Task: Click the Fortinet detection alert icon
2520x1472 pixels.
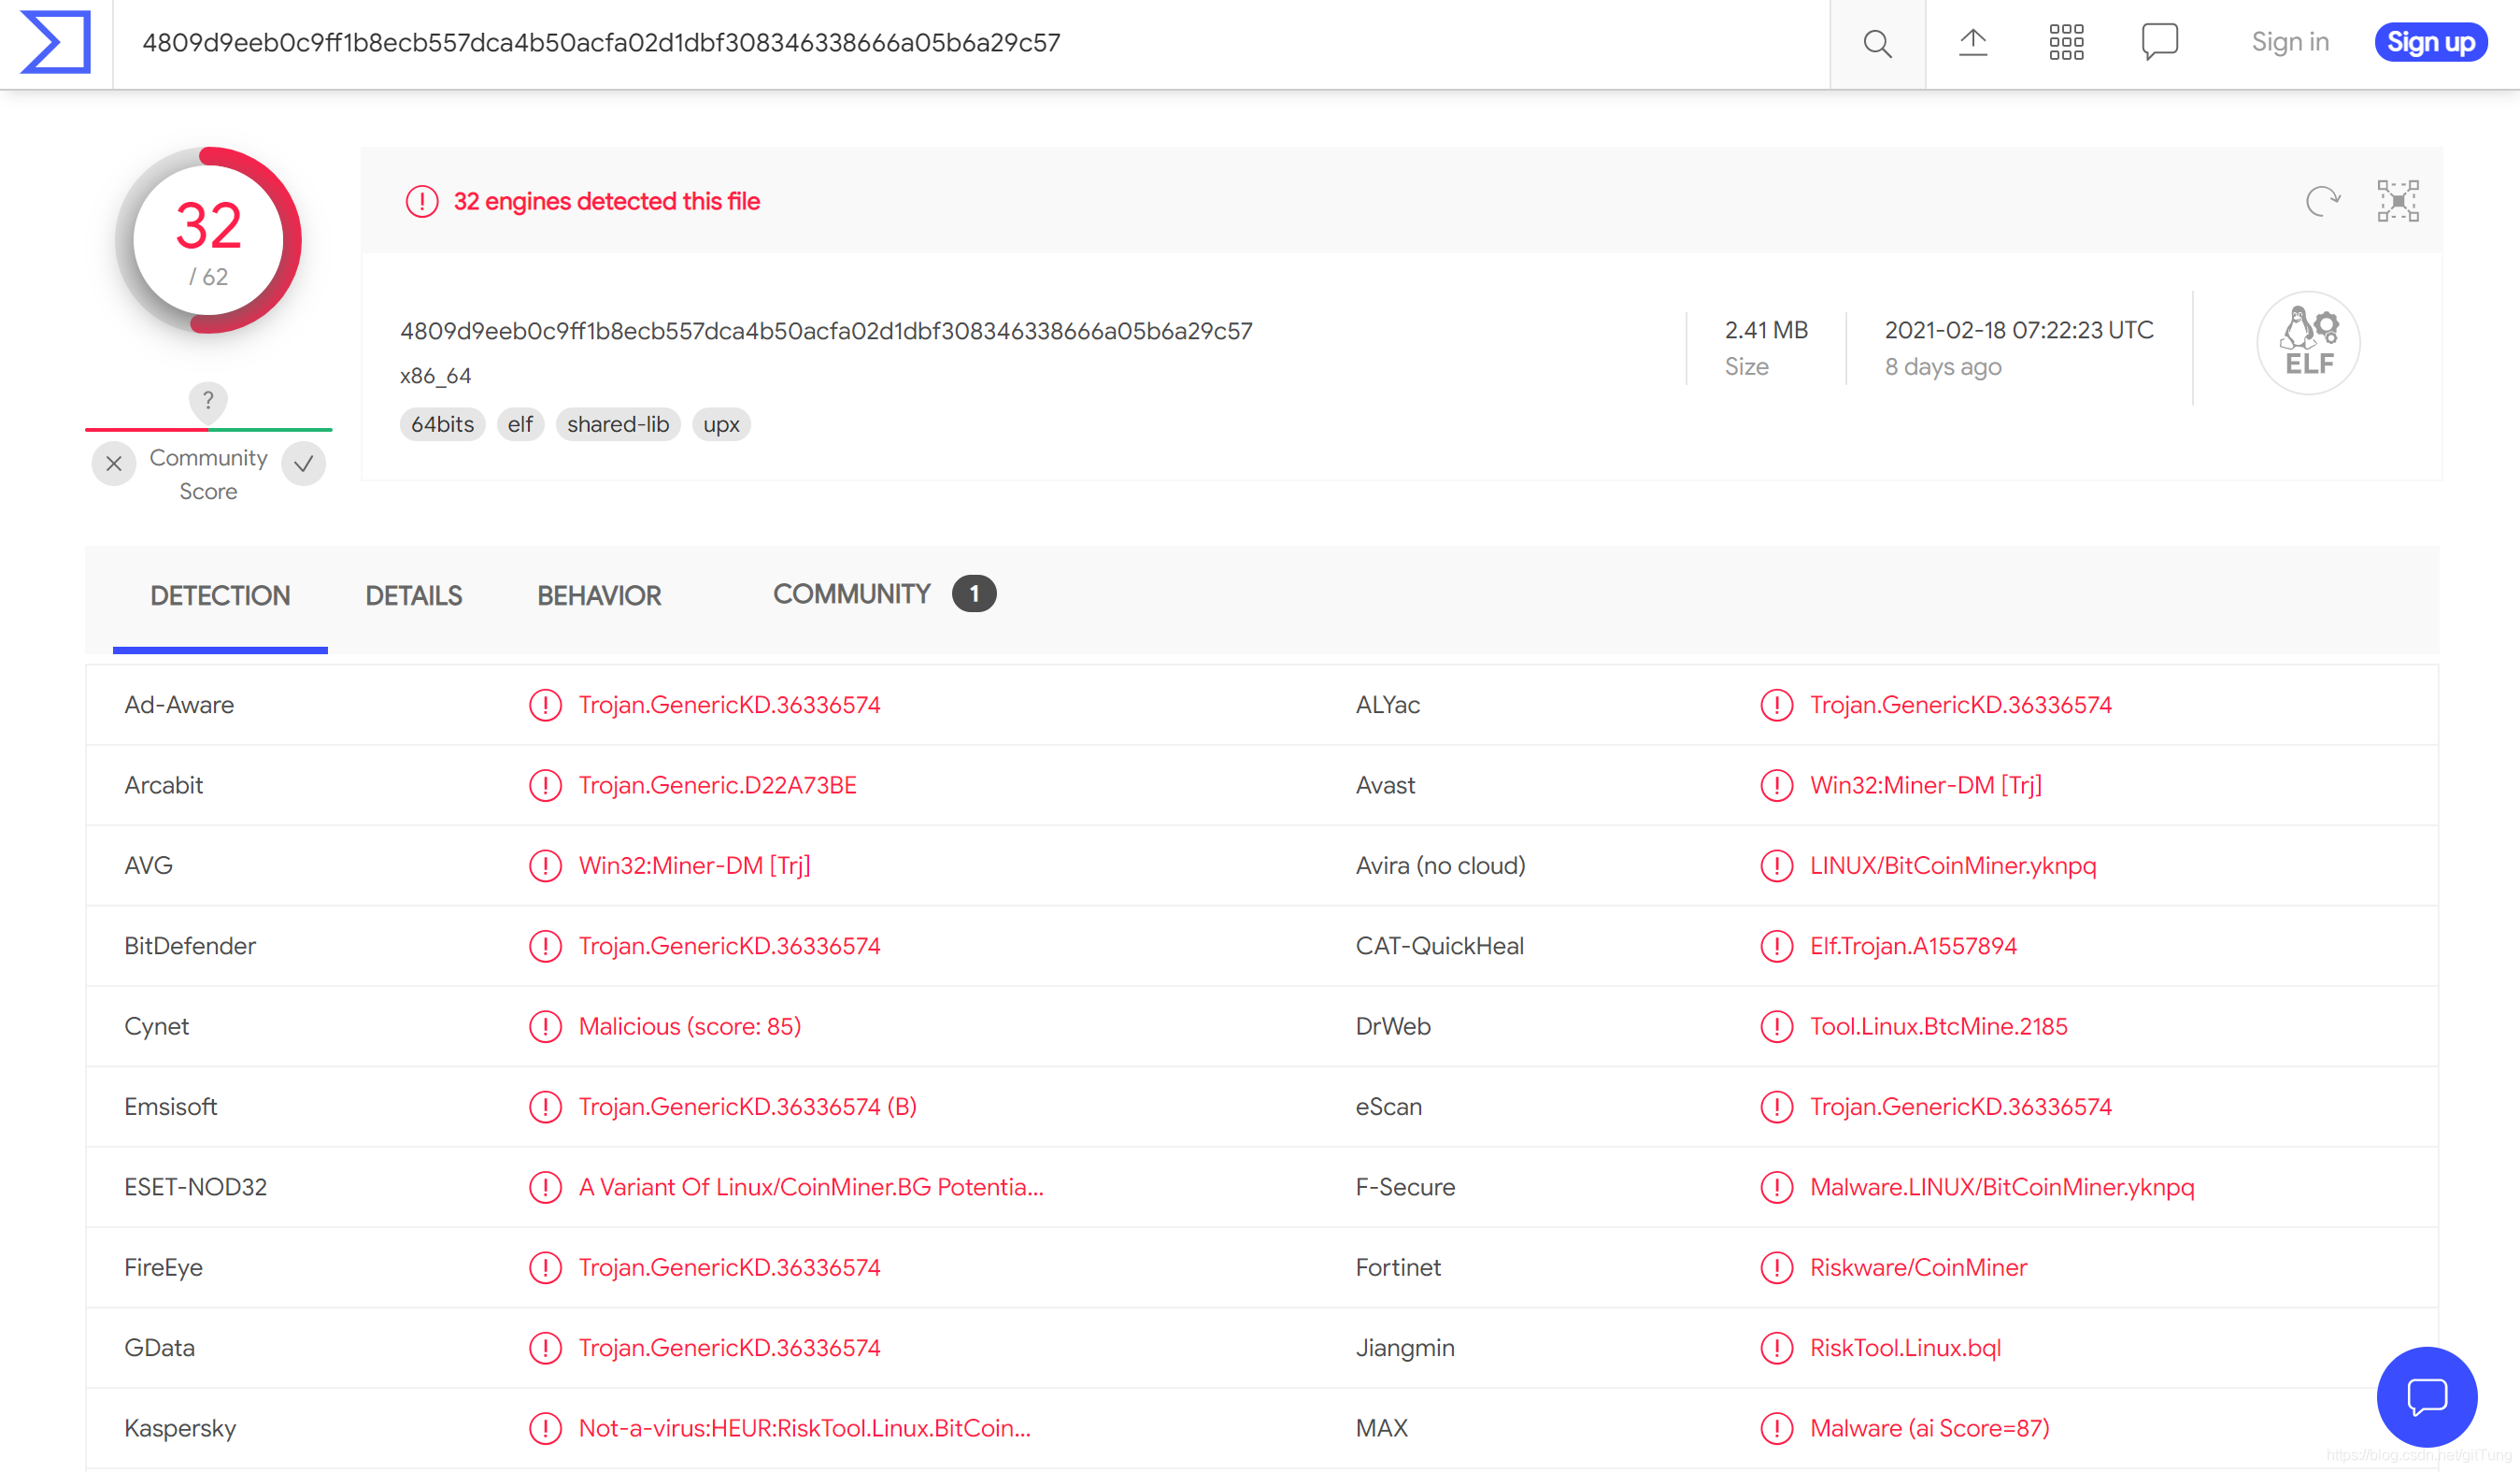Action: pos(1776,1267)
